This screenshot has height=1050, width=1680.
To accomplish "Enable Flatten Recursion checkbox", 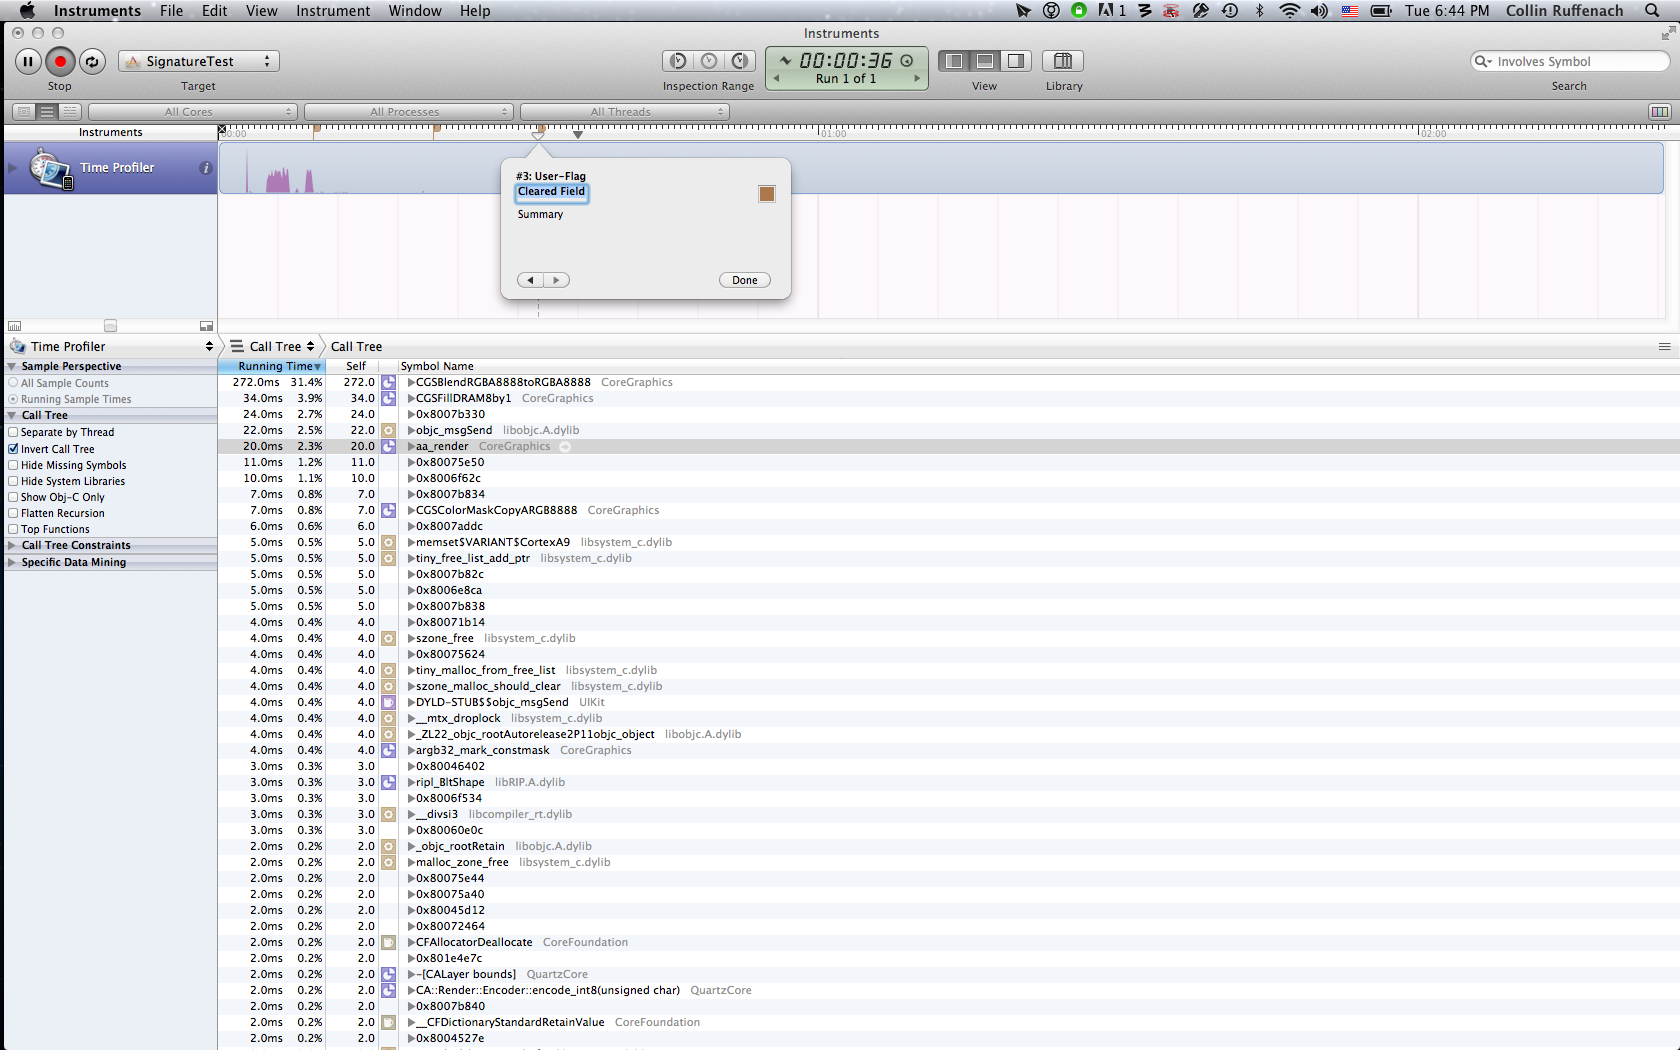I will 13,513.
